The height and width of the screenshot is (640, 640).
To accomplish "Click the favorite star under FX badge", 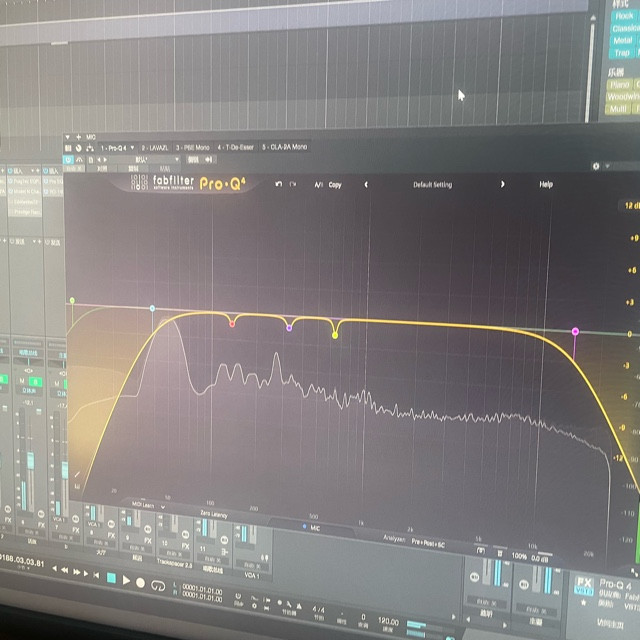I will click(x=584, y=602).
